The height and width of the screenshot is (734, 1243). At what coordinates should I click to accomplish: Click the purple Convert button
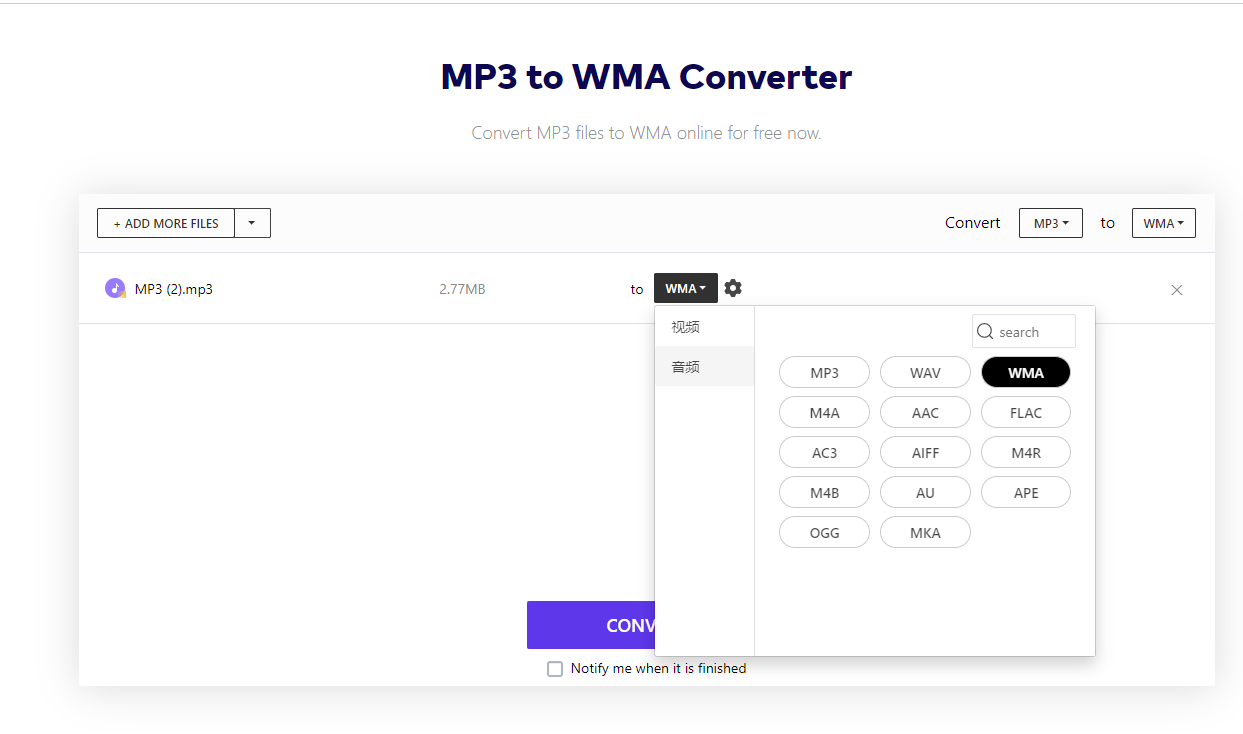pos(591,625)
